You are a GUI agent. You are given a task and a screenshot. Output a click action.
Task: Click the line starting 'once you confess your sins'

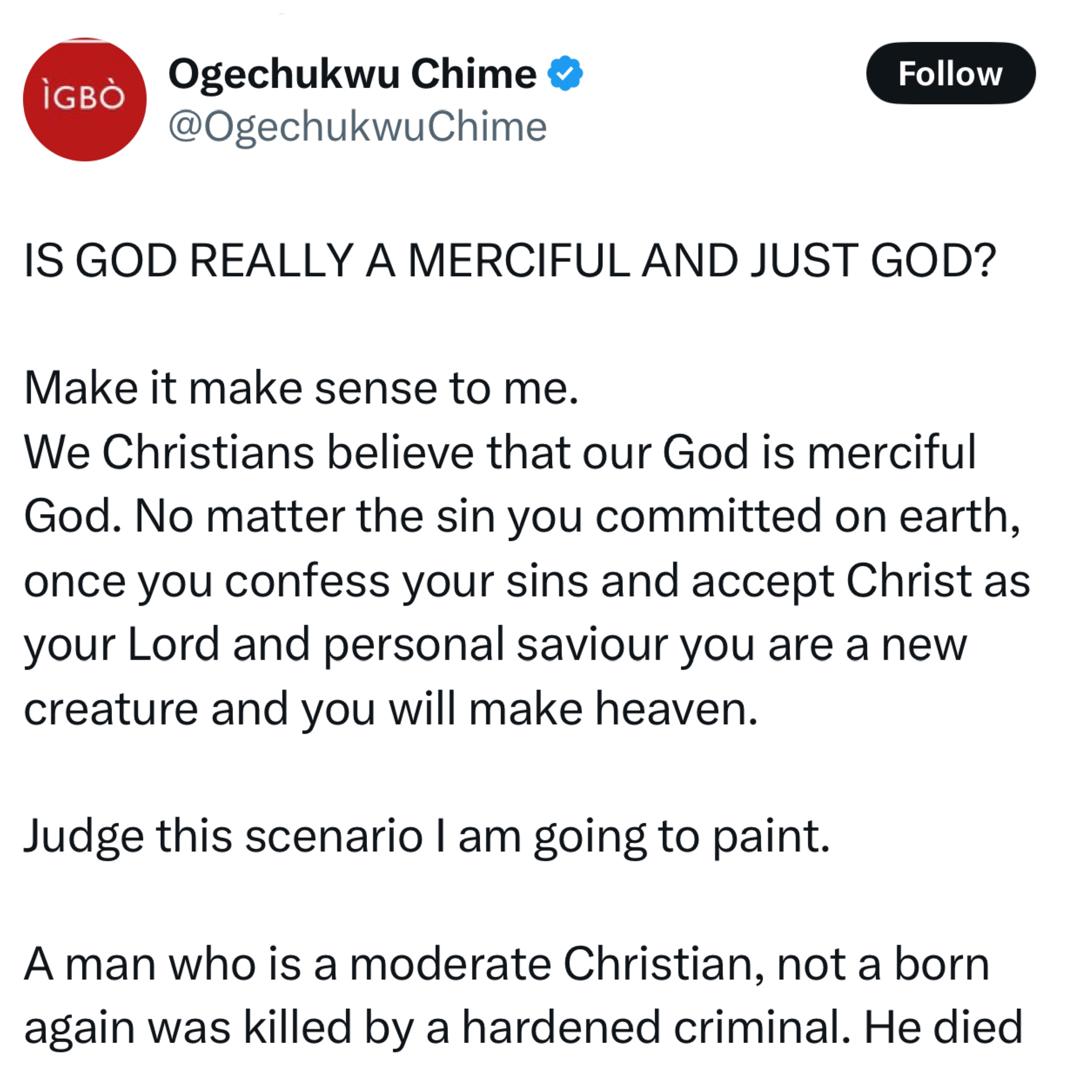pyautogui.click(x=527, y=582)
